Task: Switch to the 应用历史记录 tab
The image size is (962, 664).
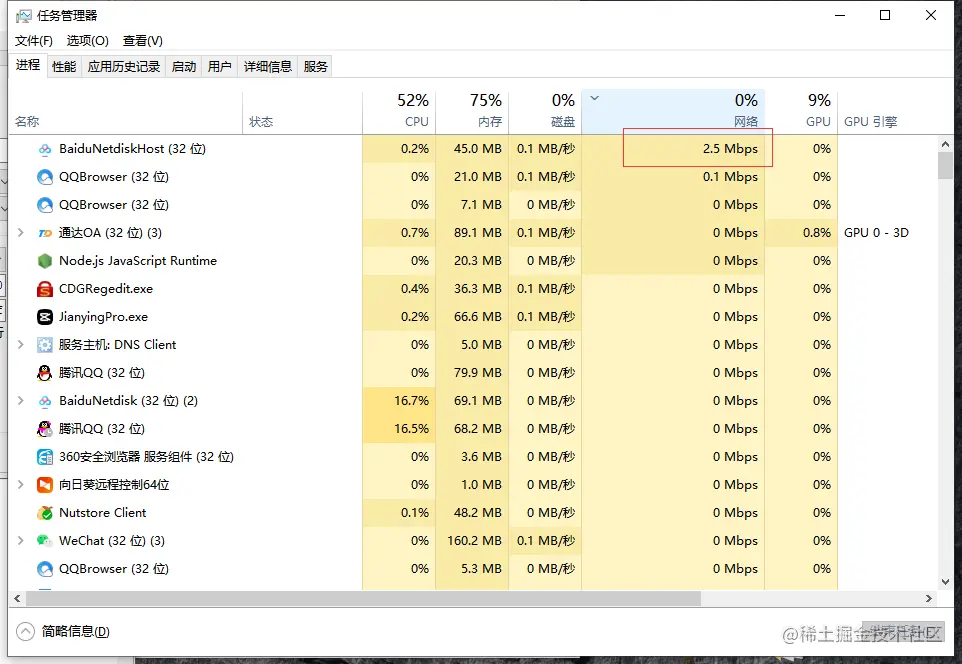Action: click(x=123, y=66)
